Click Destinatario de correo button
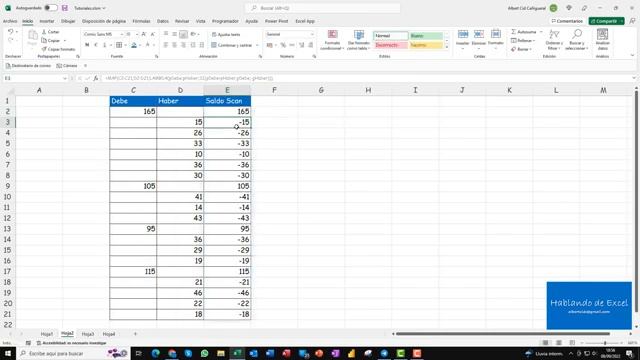 [x=28, y=66]
